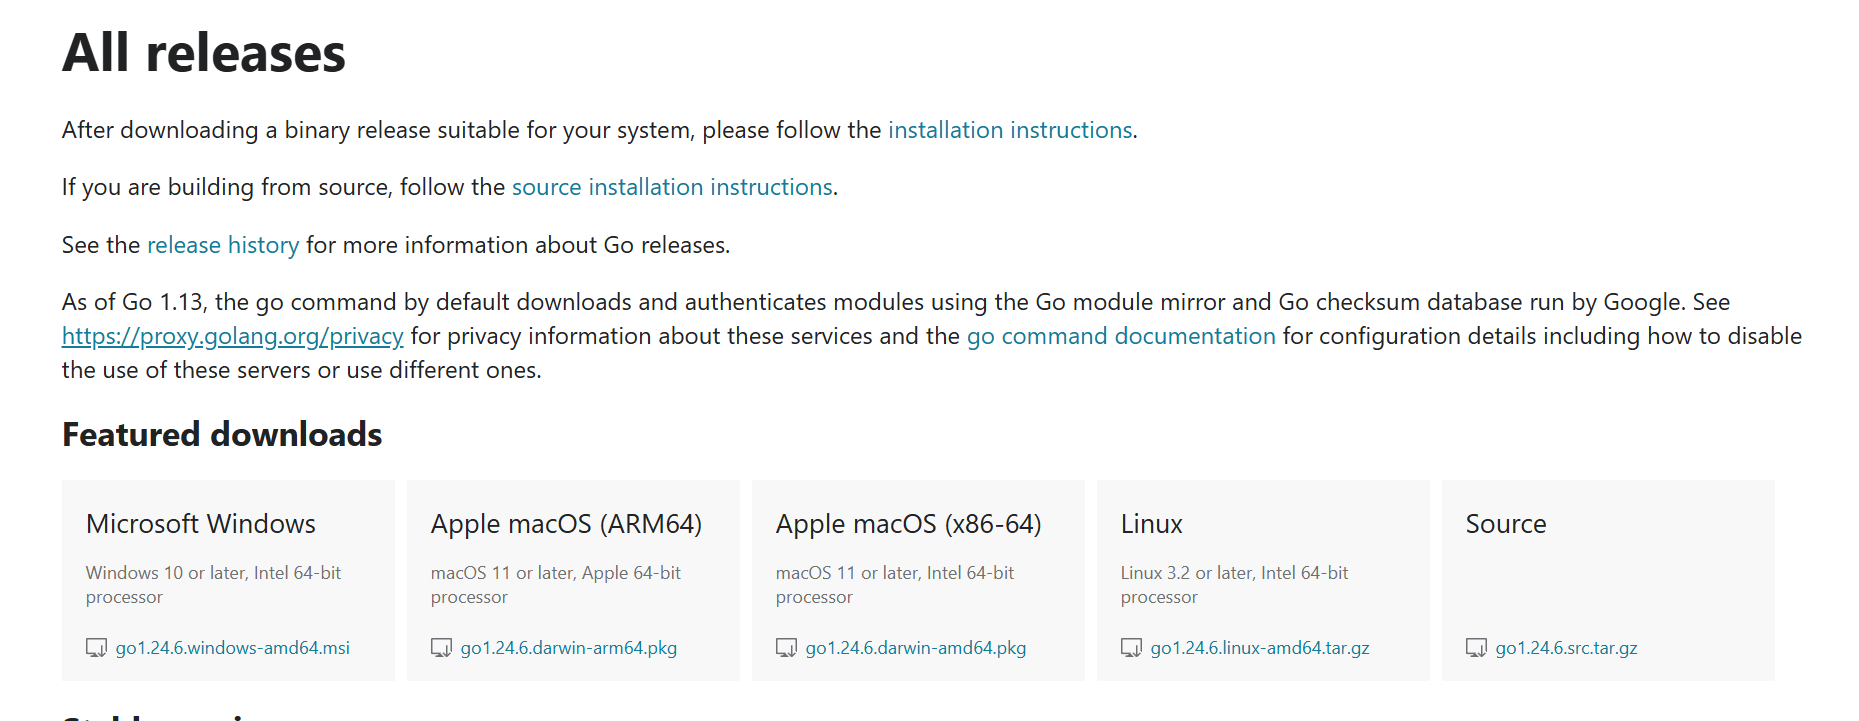This screenshot has height=721, width=1859.
Task: Click download icon beside darwin-arm64.pkg
Action: [x=441, y=648]
